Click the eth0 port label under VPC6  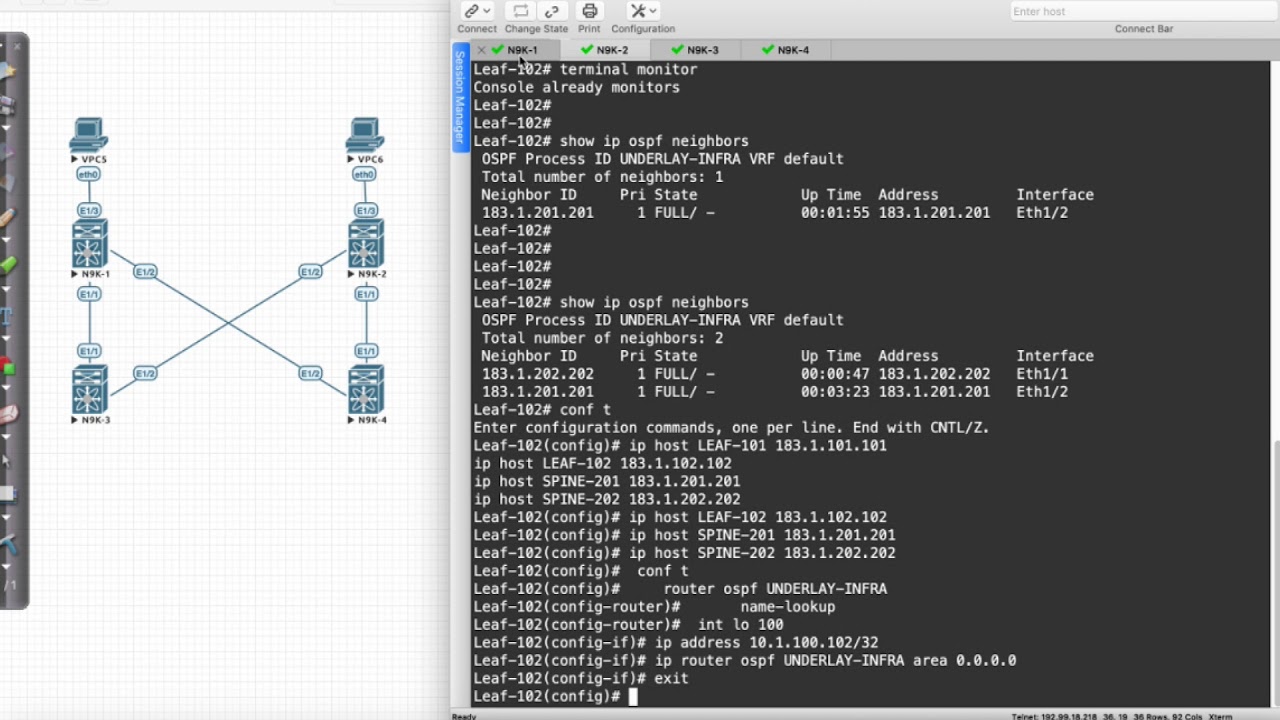[364, 175]
